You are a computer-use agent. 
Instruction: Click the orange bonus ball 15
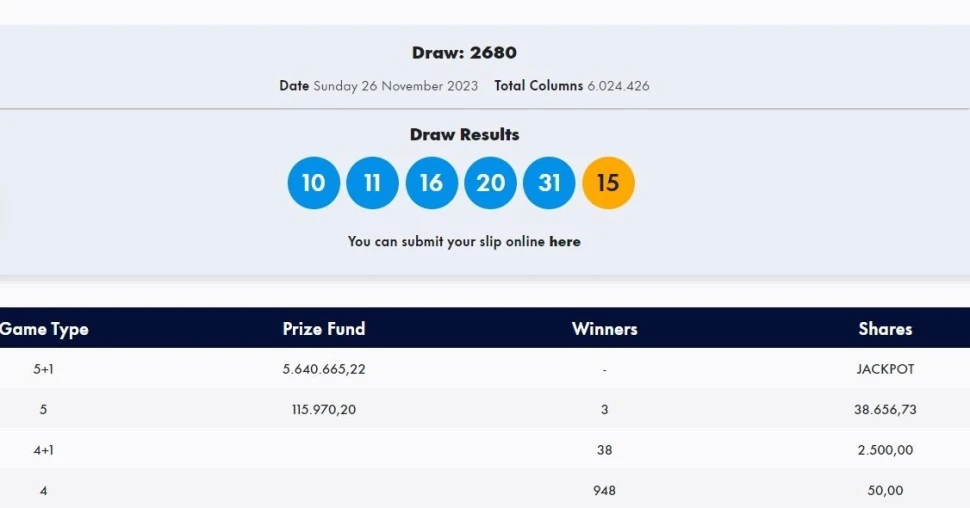(x=608, y=183)
